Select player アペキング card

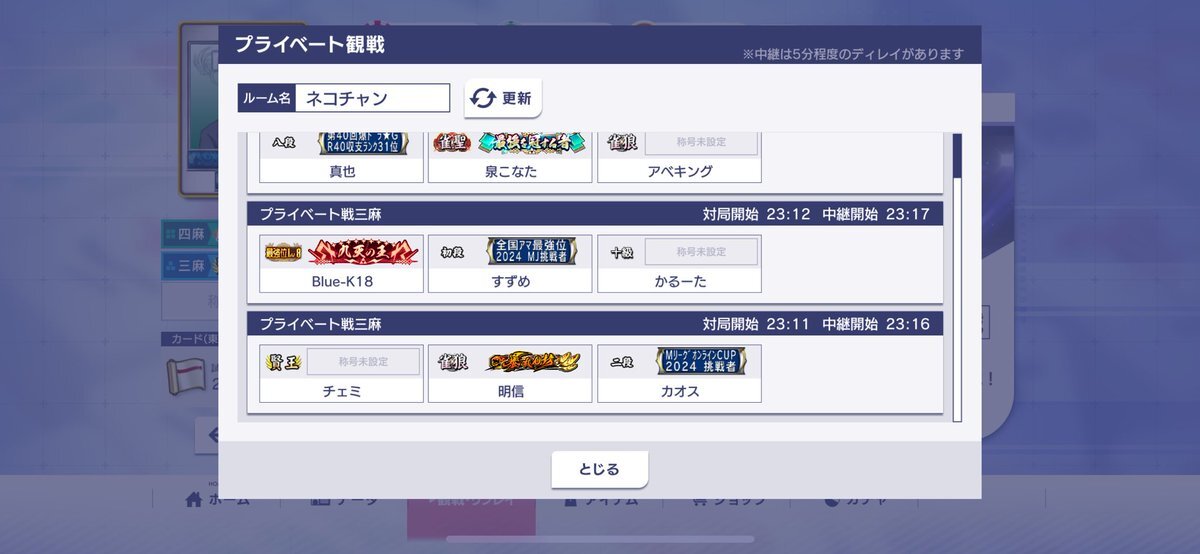tap(680, 158)
